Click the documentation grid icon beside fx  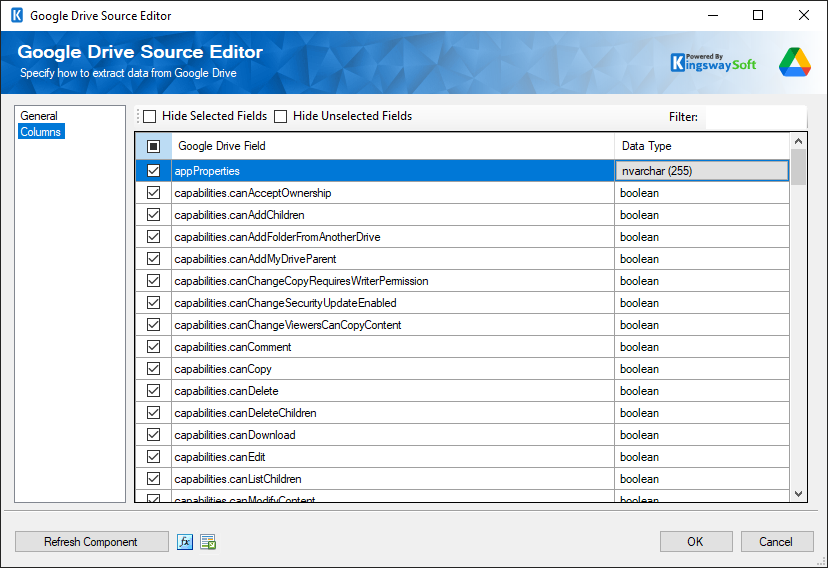[x=208, y=542]
